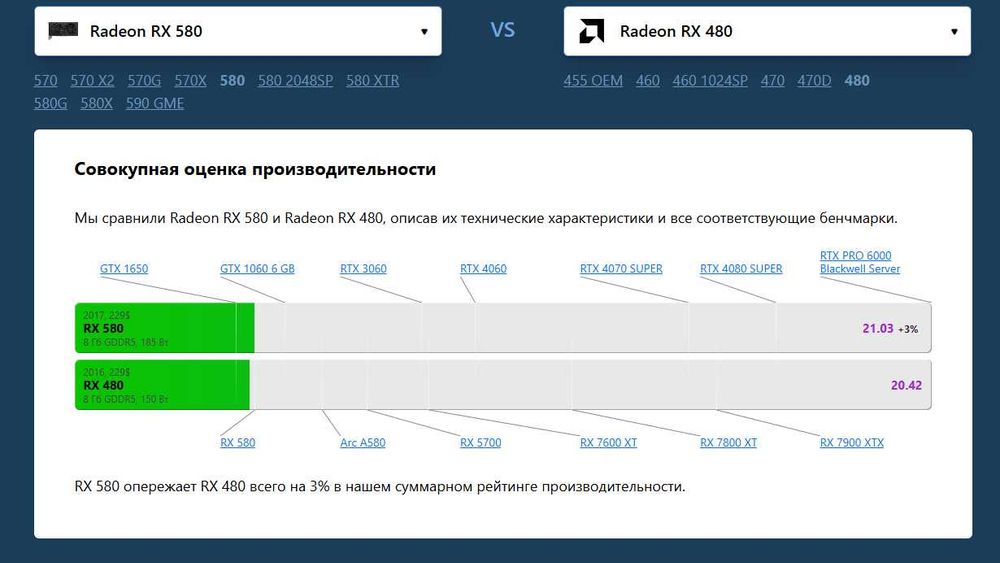Click the RTX 4080 SUPER chart label
Image resolution: width=1000 pixels, height=563 pixels.
[741, 268]
